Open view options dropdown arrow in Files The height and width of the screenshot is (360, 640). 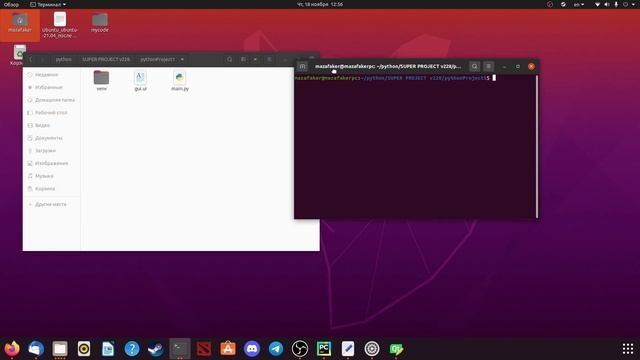(255, 59)
